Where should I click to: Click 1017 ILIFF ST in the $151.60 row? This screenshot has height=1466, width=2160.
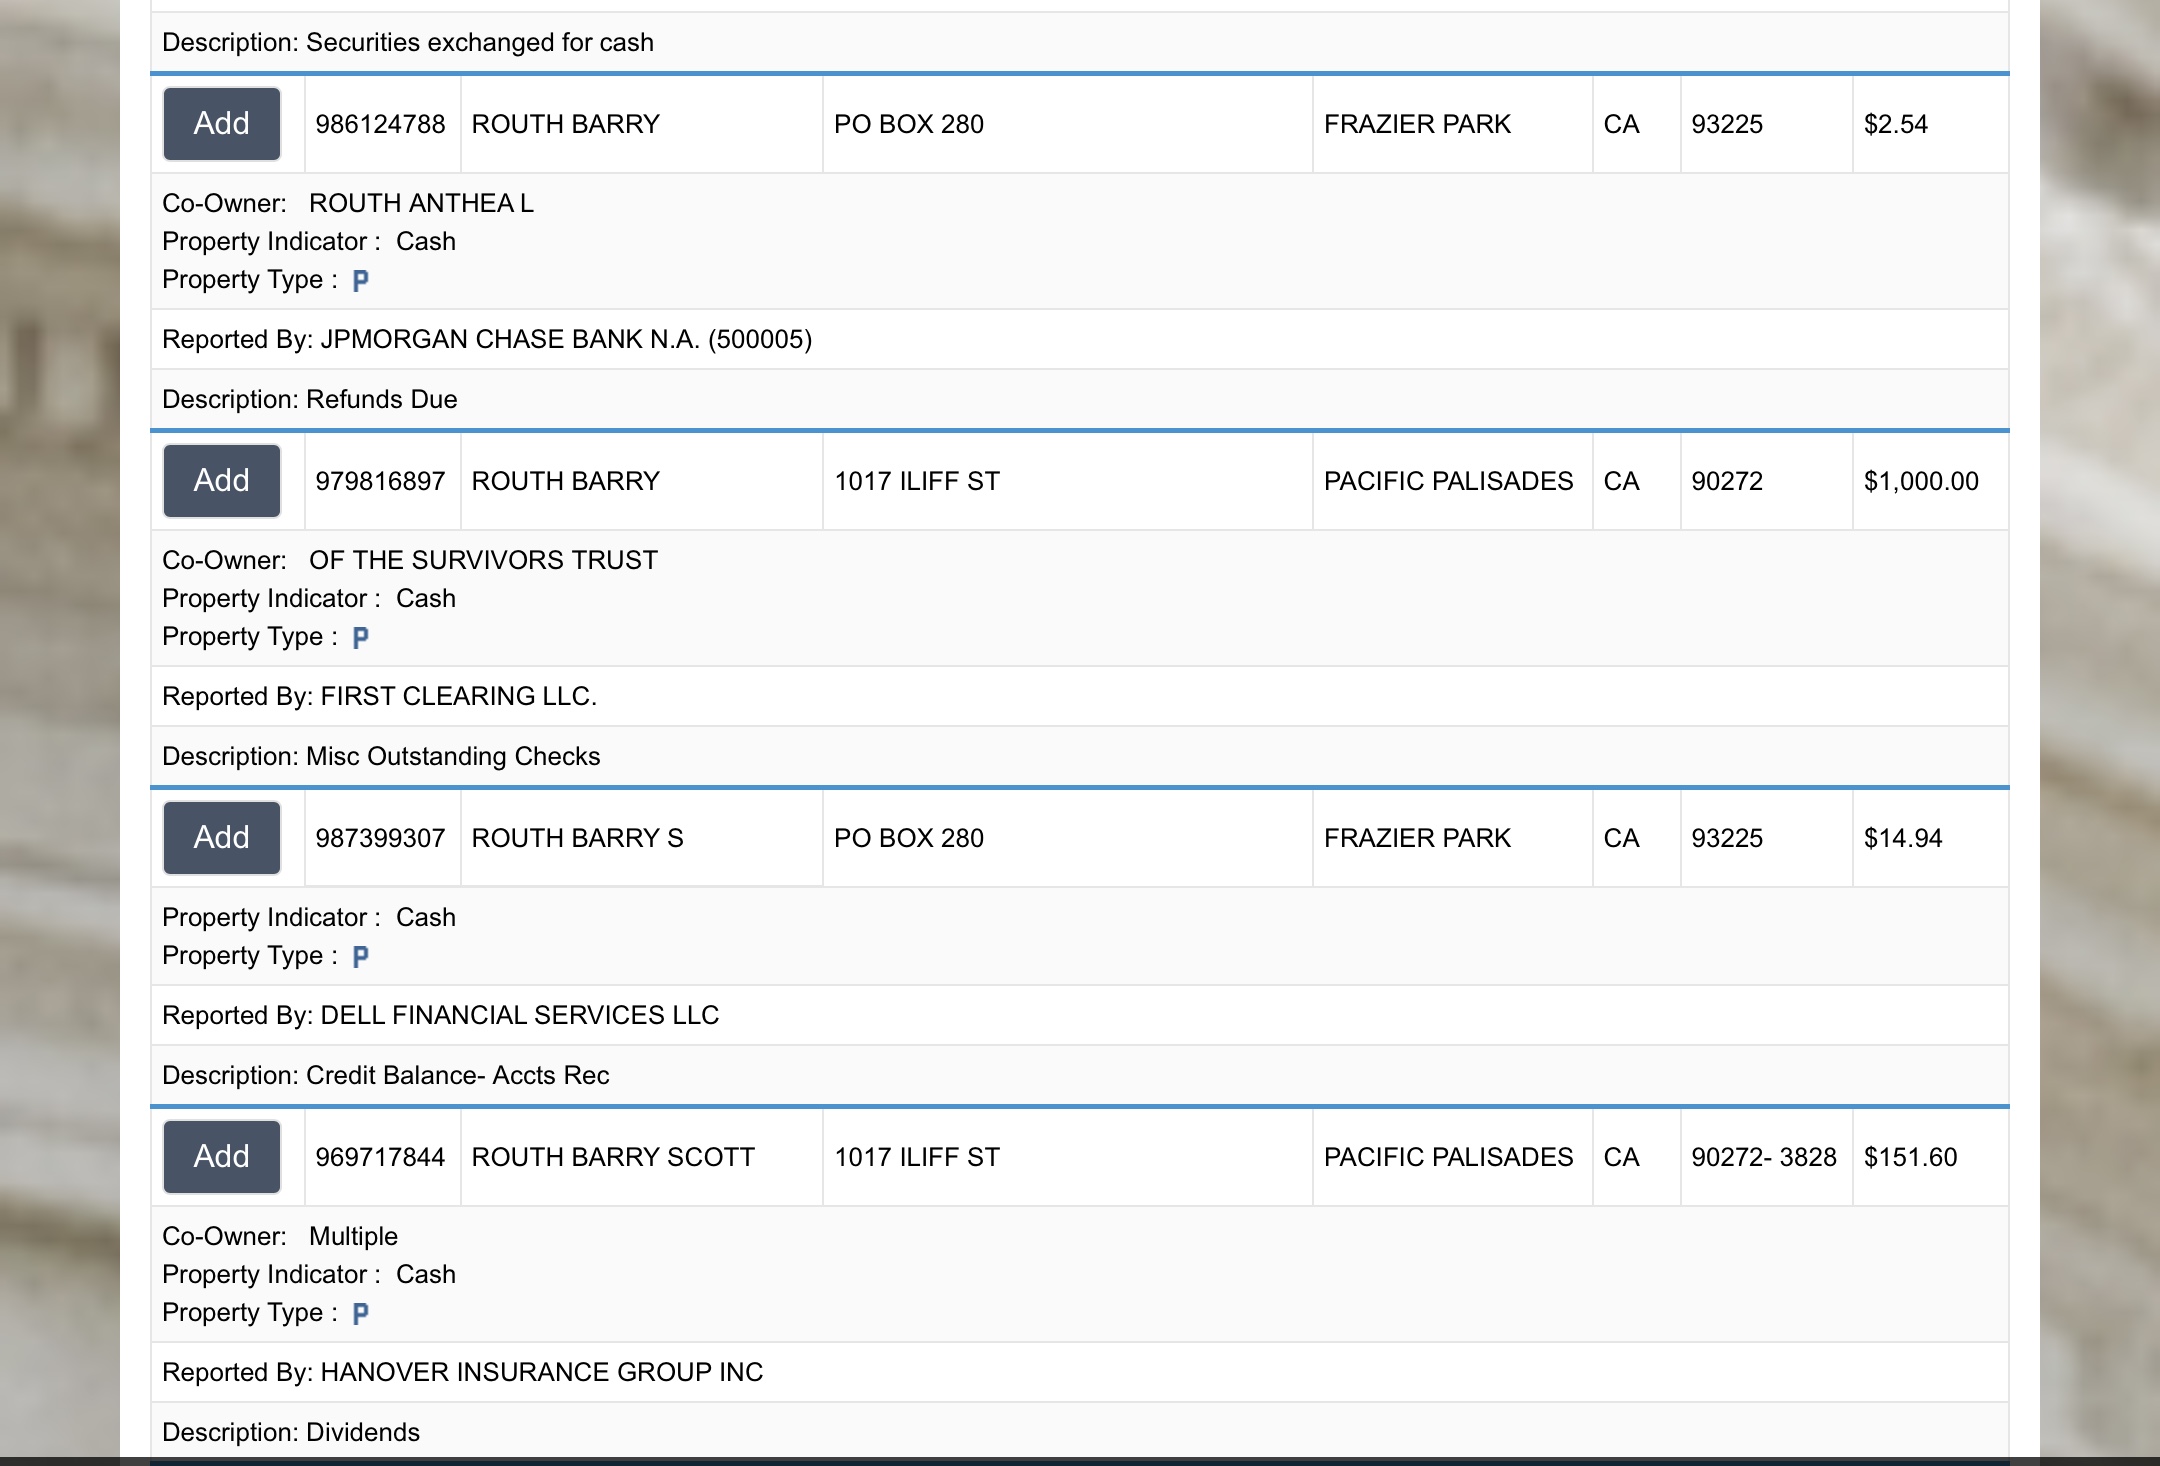tap(917, 1157)
